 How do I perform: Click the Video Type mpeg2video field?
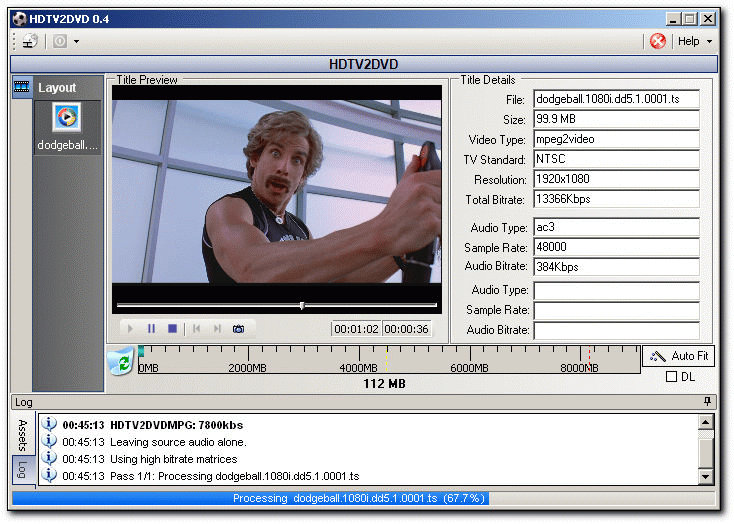click(x=616, y=139)
